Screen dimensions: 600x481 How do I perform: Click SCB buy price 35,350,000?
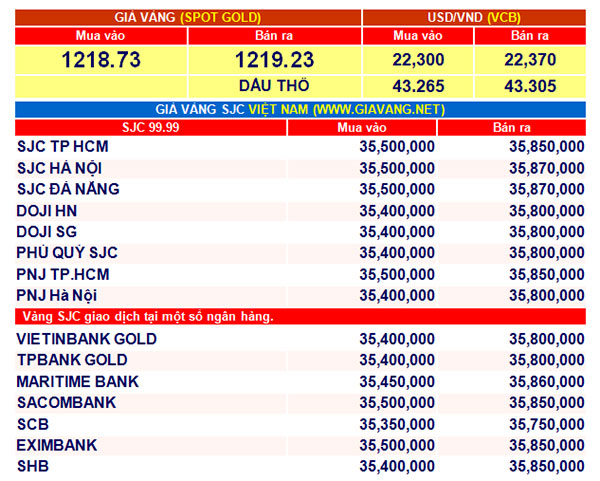click(397, 425)
